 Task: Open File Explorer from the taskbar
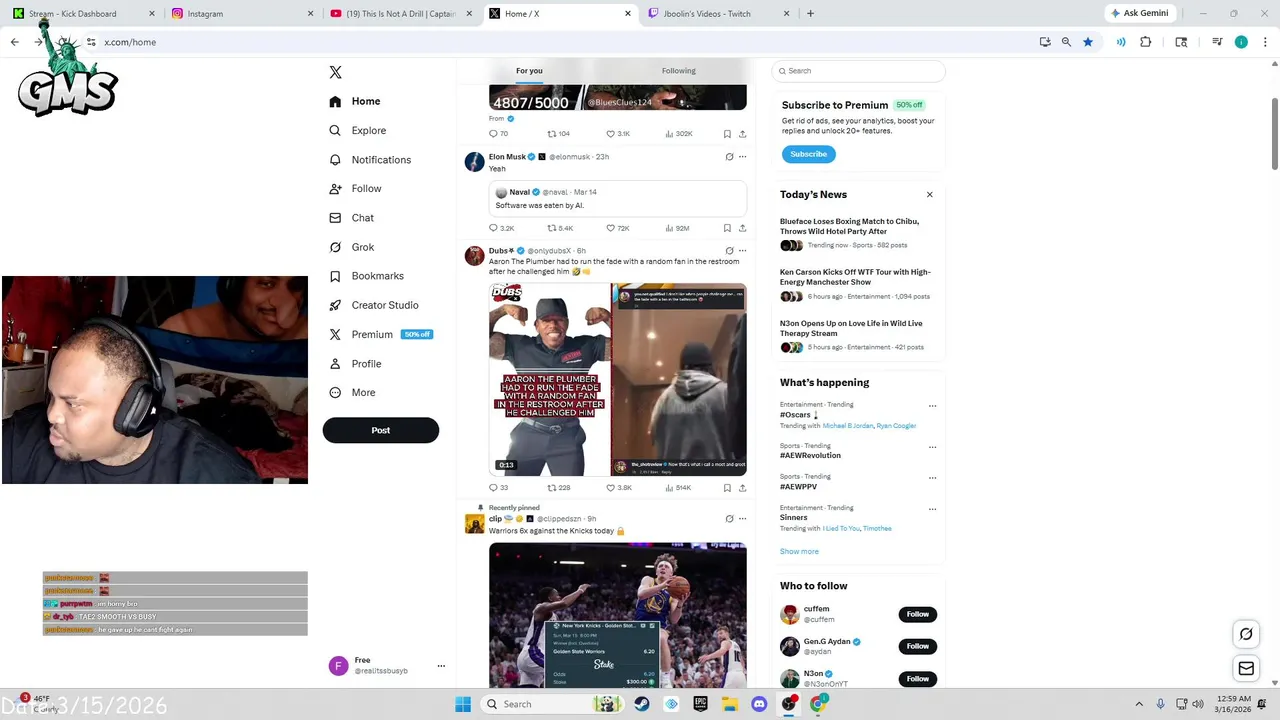click(x=730, y=704)
